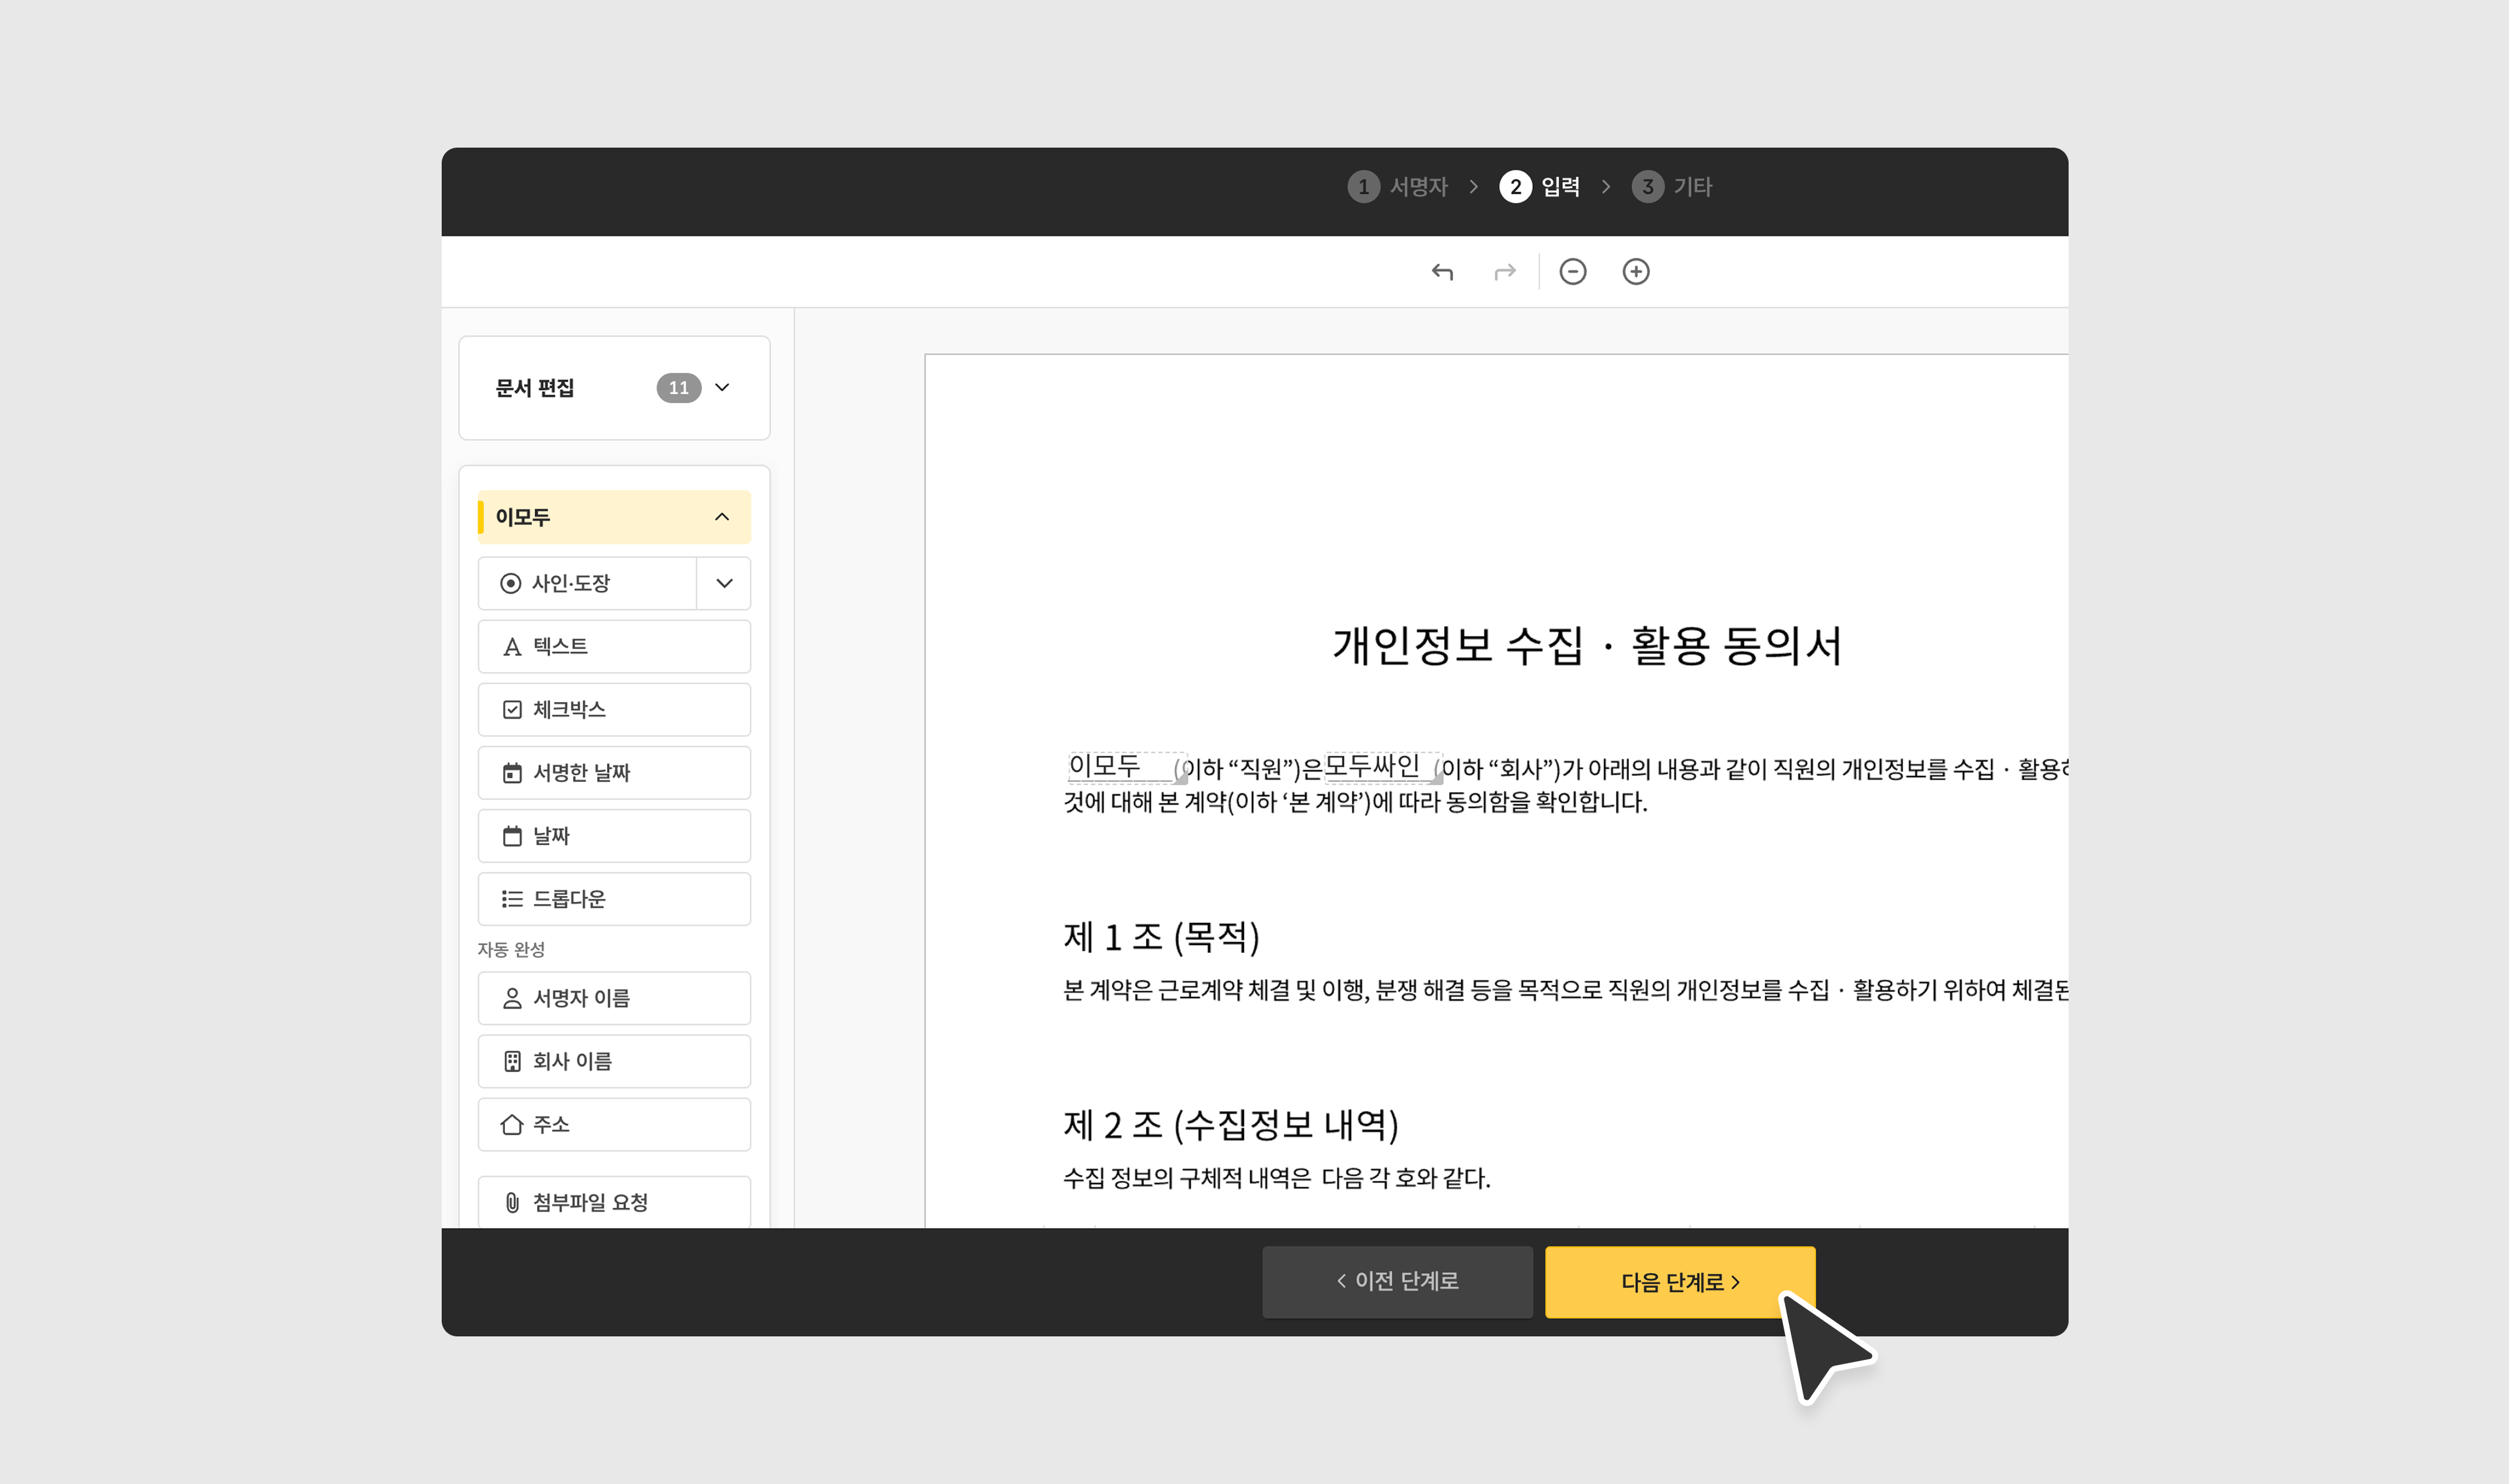Click the redo arrow icon
The width and height of the screenshot is (2509, 1484).
click(1504, 272)
